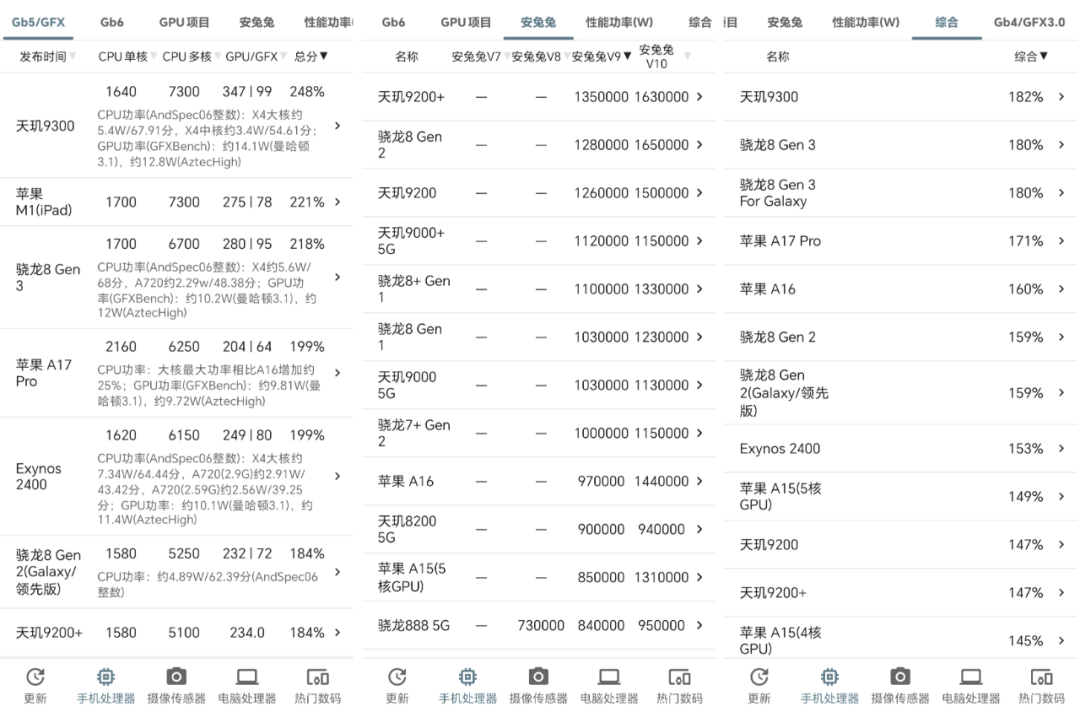This screenshot has width=1080, height=712.
Task: Sort by 安兔兔V8 column header
Action: click(539, 56)
